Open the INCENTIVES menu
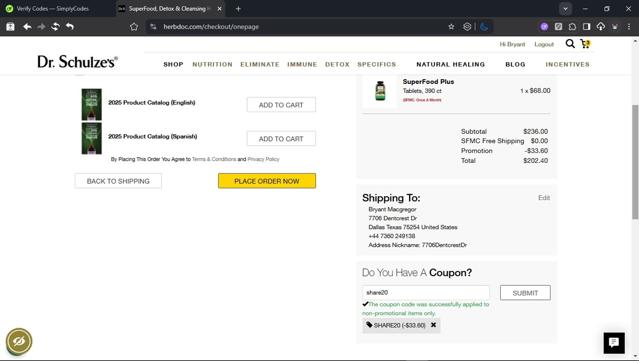Image resolution: width=639 pixels, height=361 pixels. point(567,64)
